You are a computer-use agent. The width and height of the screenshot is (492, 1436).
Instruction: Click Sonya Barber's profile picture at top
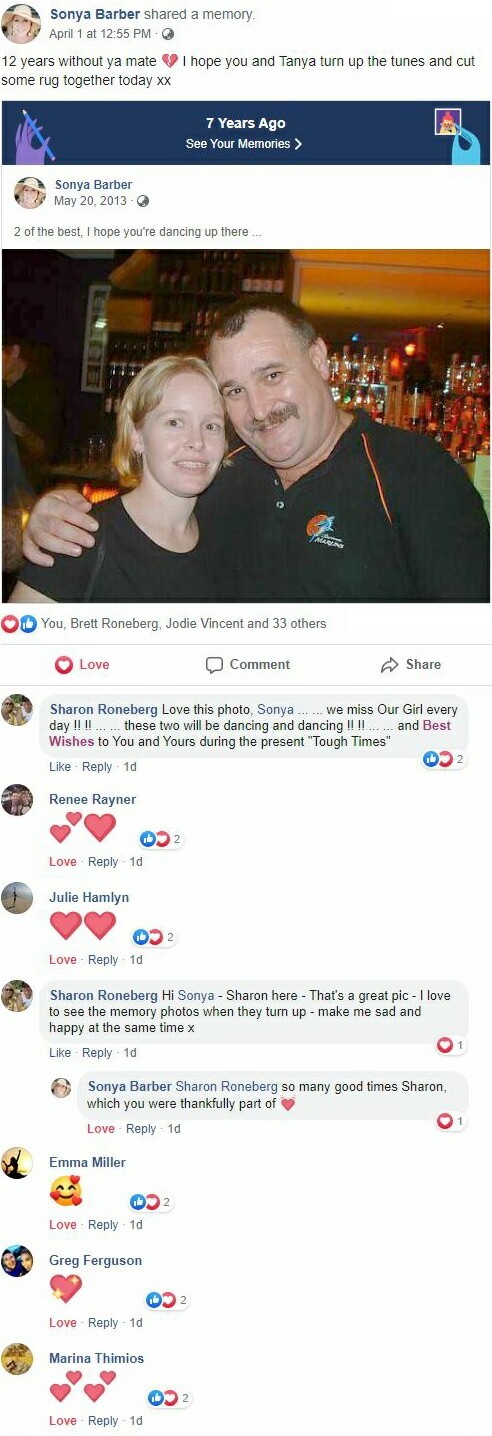coord(21,23)
